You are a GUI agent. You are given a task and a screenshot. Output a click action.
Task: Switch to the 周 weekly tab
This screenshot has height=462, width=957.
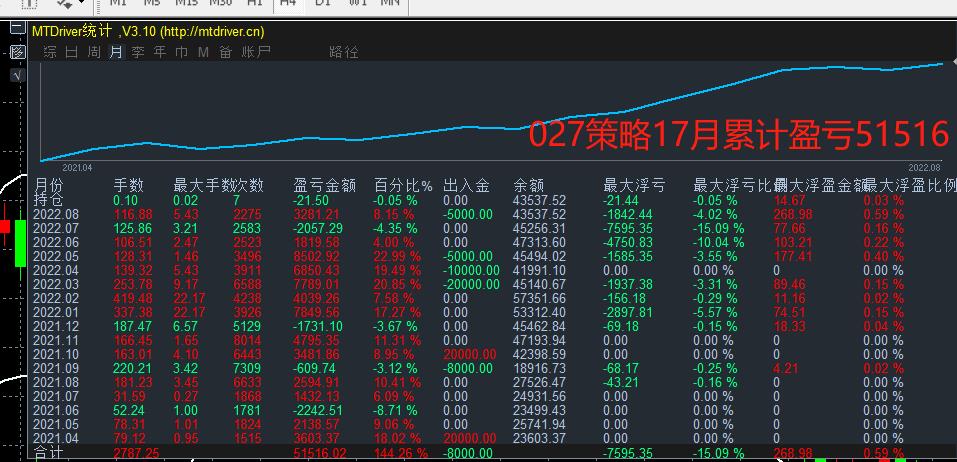click(93, 52)
